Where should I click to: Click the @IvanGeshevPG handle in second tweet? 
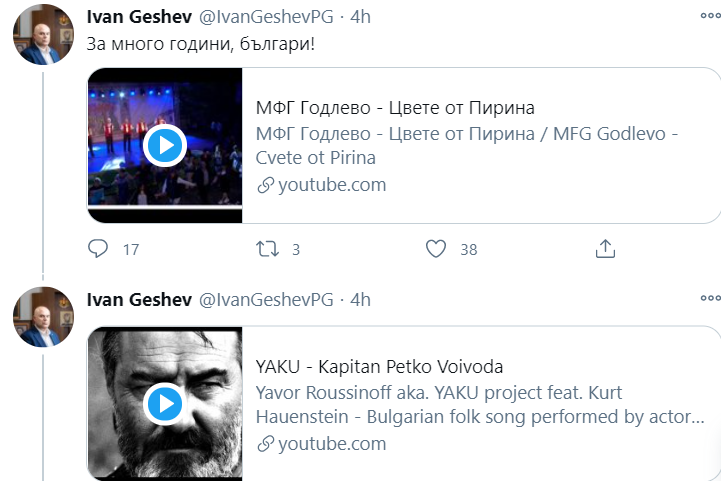267,299
